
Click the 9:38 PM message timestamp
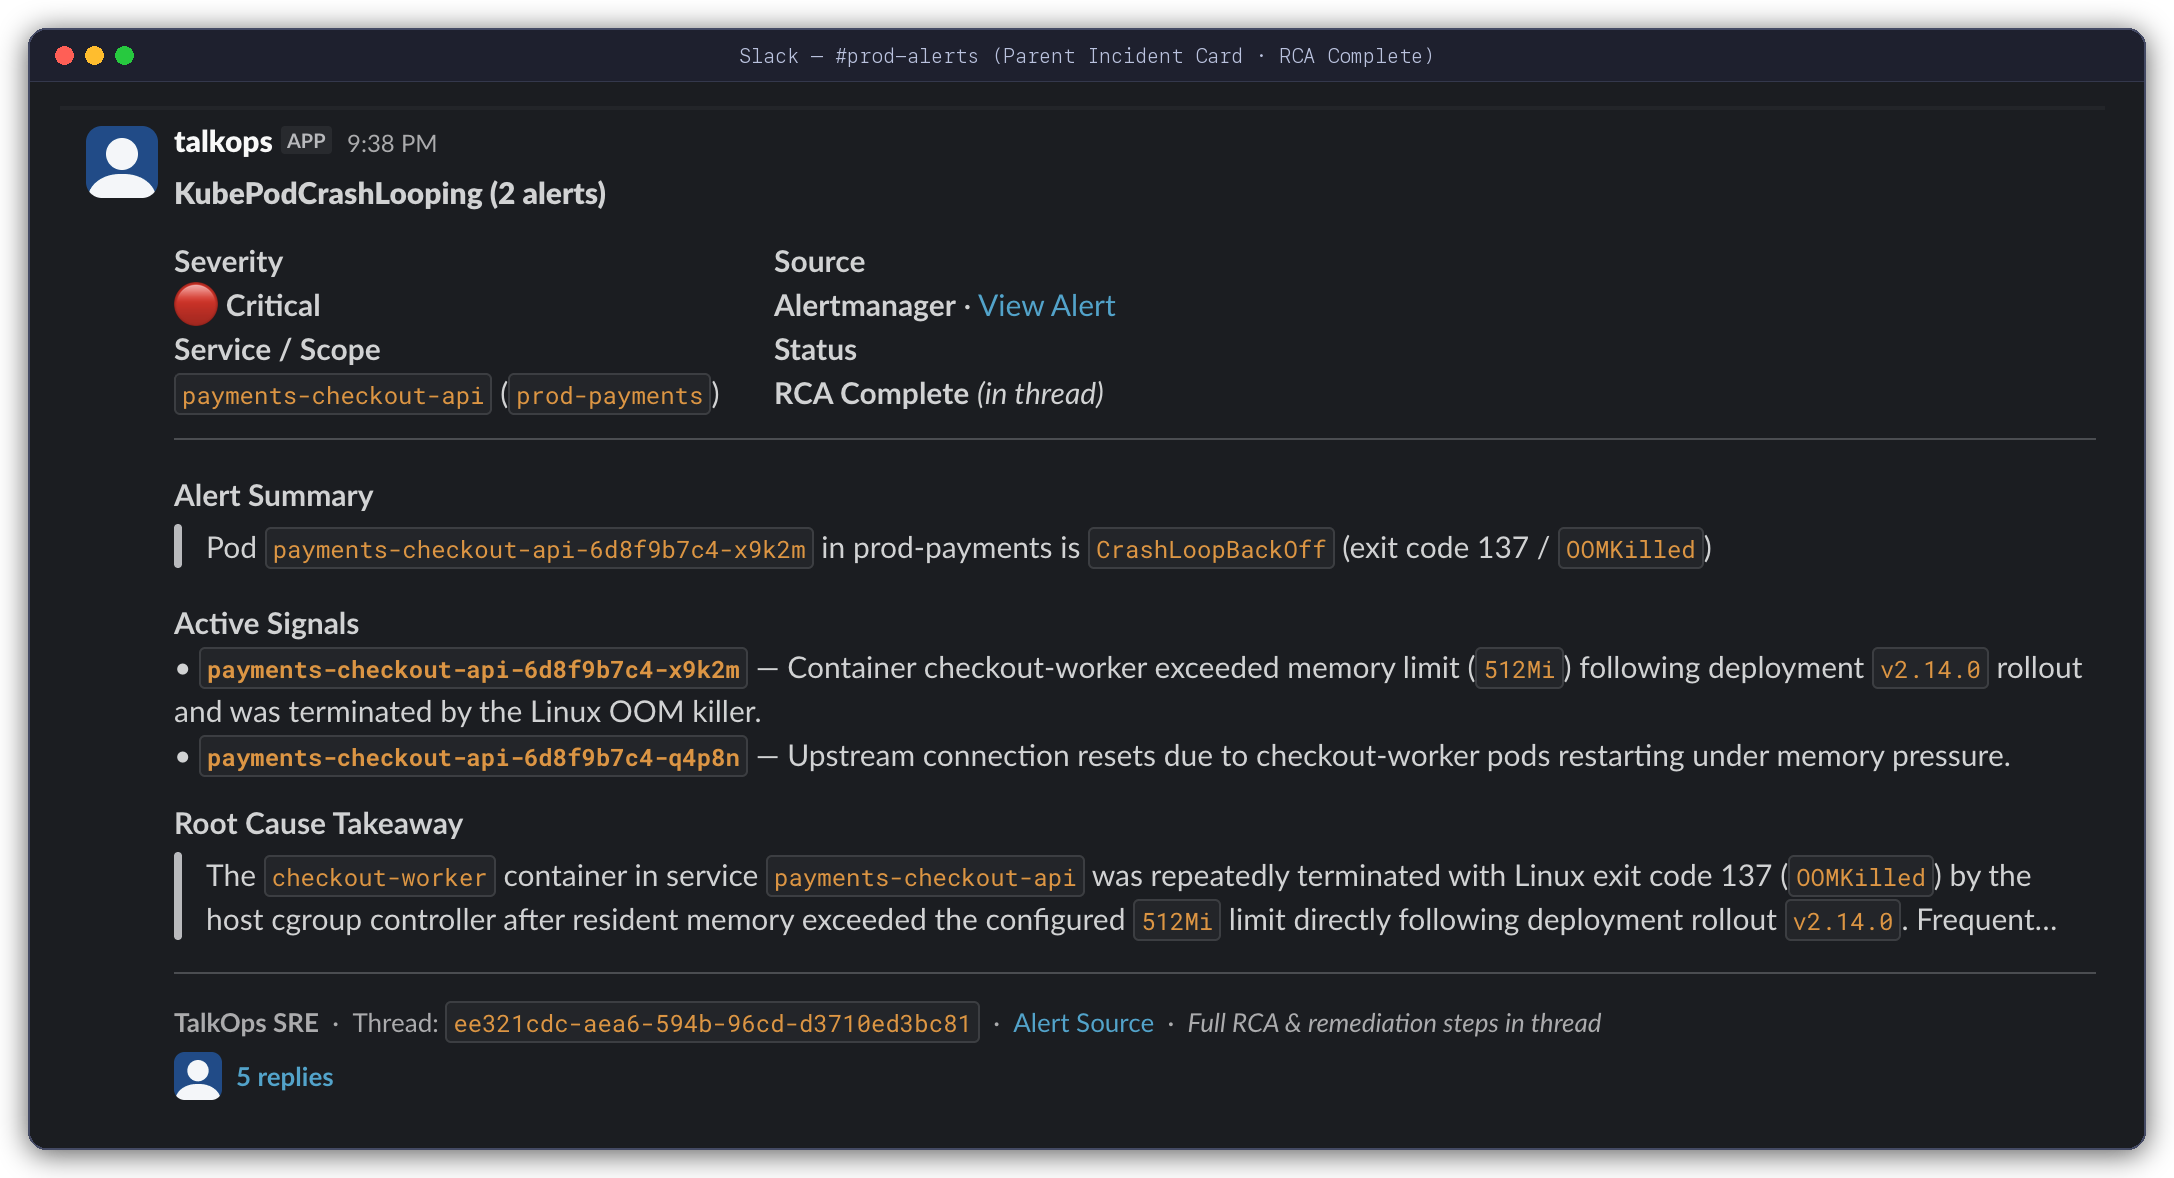tap(392, 143)
